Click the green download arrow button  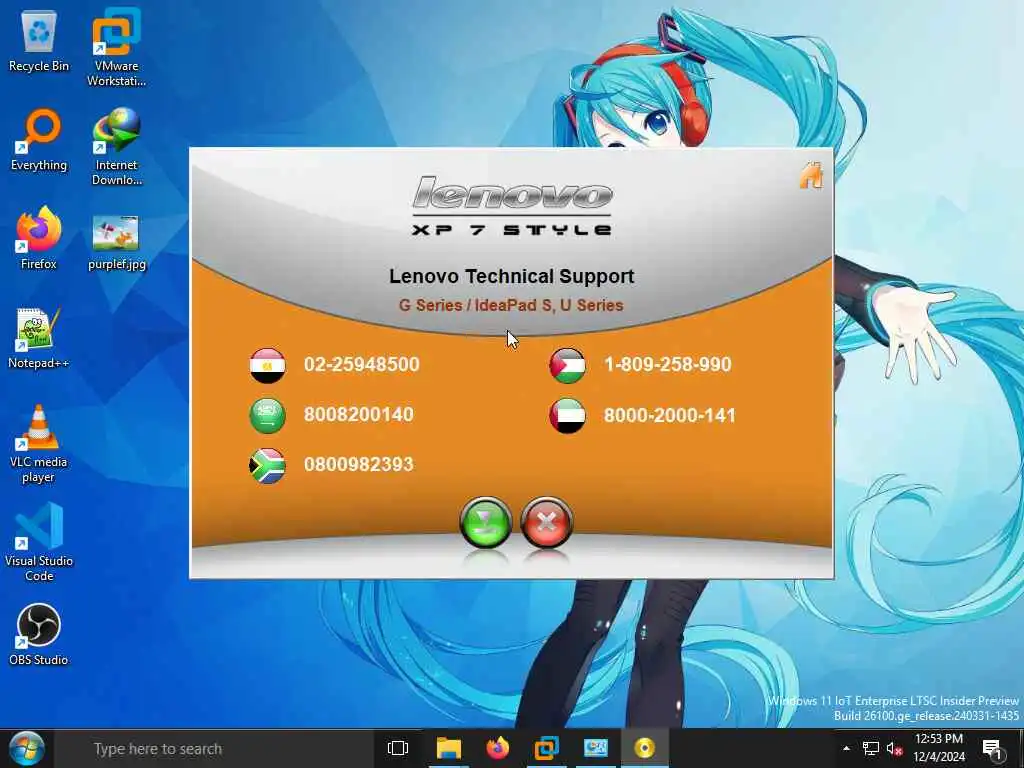(x=486, y=522)
